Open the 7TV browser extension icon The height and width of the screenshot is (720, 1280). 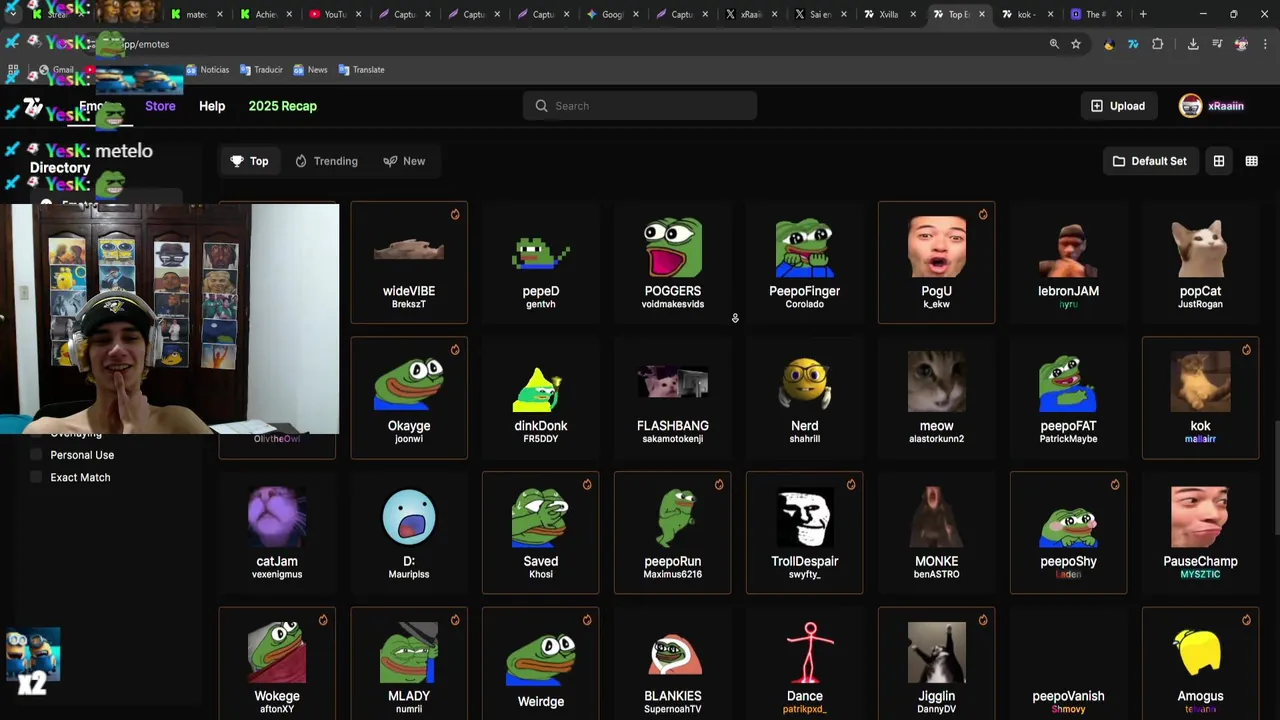coord(1133,44)
